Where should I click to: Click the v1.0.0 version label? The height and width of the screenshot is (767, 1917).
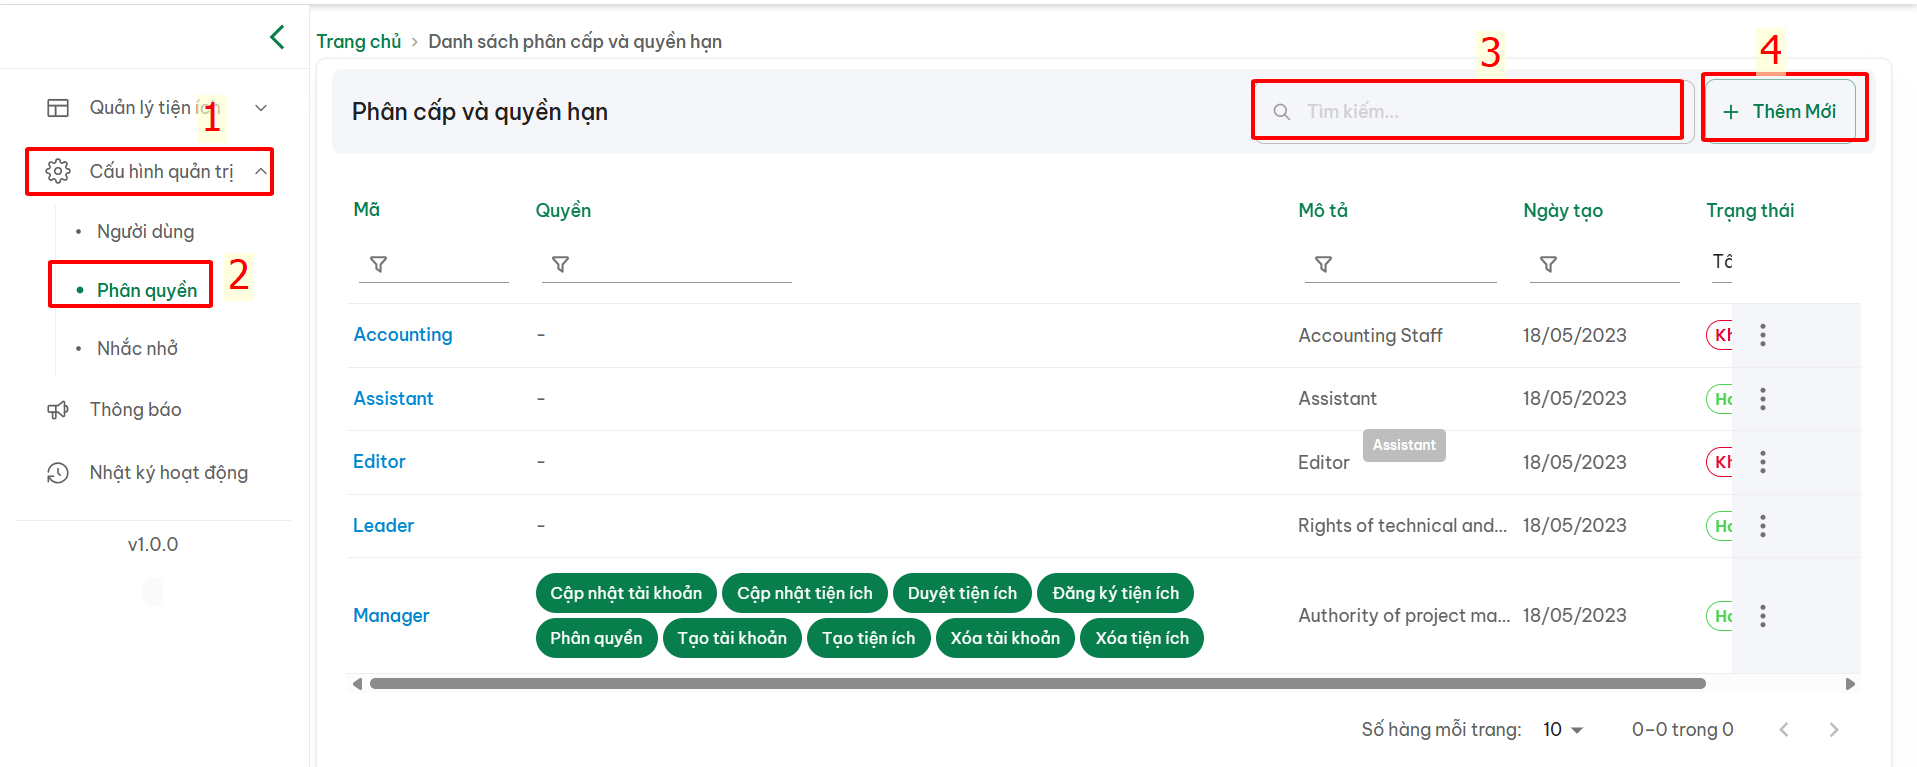coord(153,545)
